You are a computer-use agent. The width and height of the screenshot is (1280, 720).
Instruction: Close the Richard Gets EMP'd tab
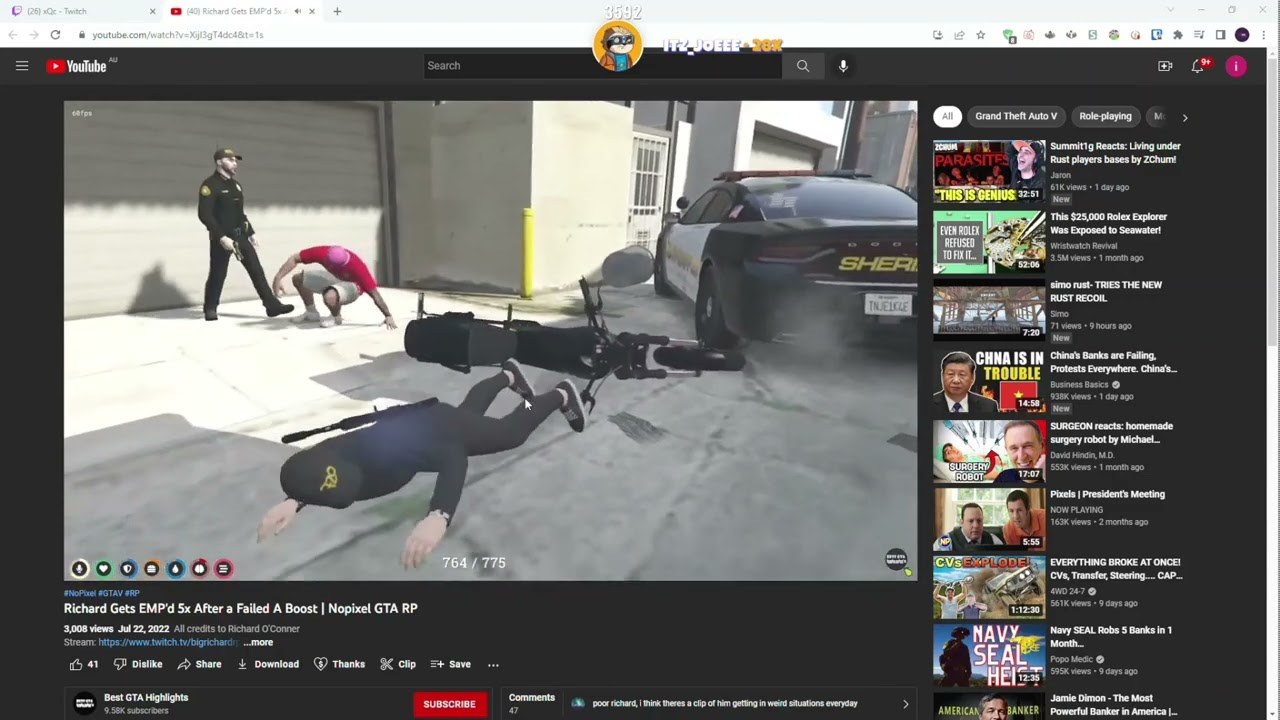point(312,11)
